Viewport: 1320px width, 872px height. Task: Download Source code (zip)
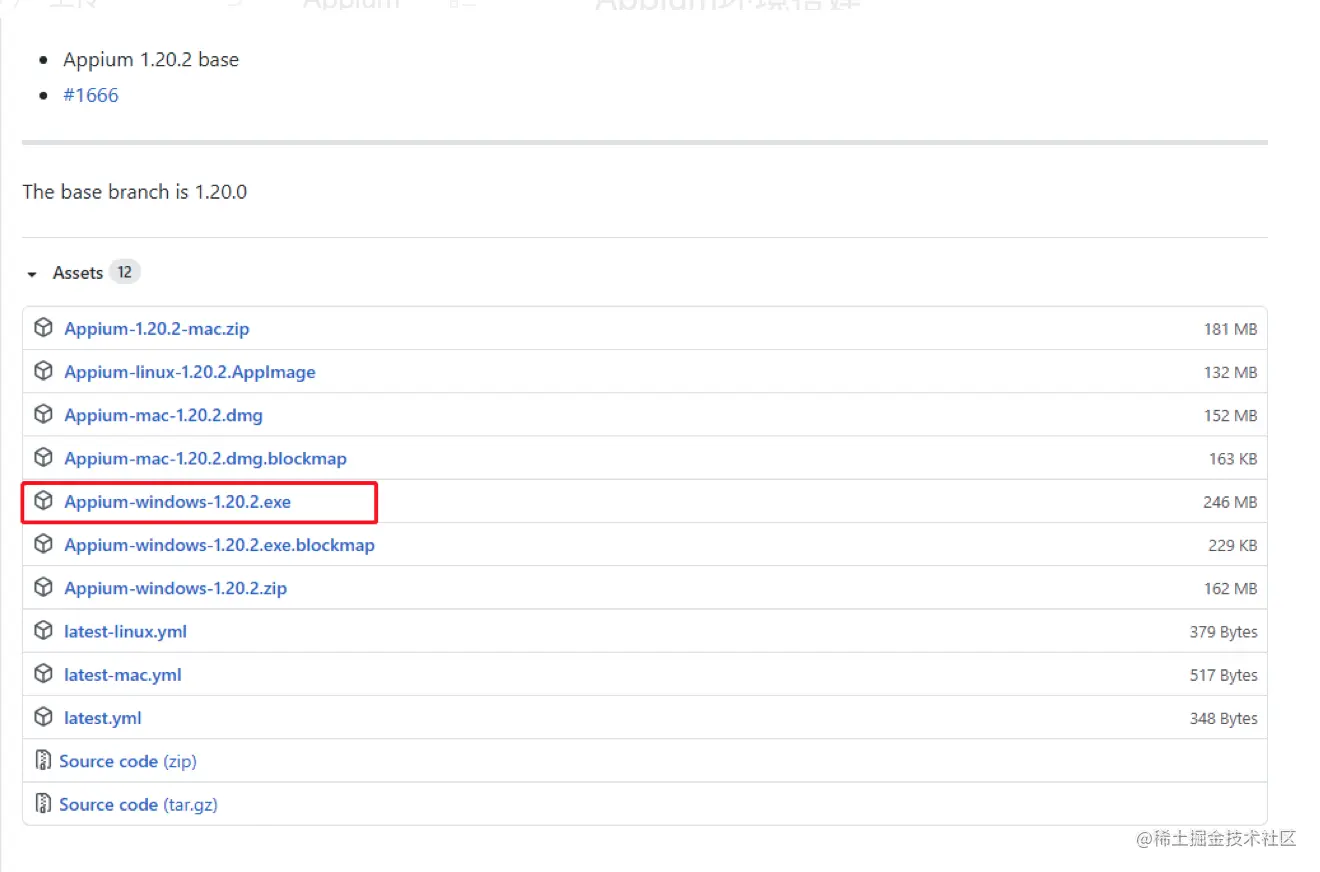click(128, 761)
